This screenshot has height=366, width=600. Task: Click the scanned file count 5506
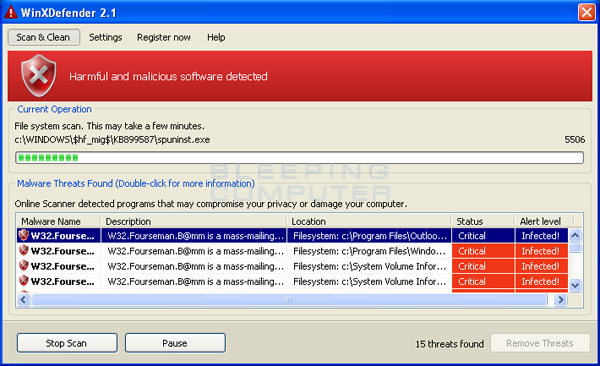click(574, 140)
